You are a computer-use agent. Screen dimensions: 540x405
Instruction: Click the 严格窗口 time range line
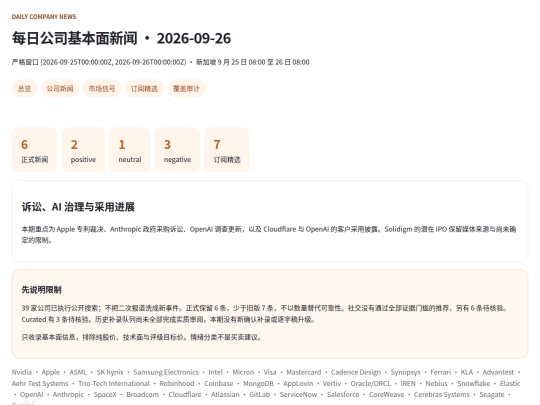(160, 62)
